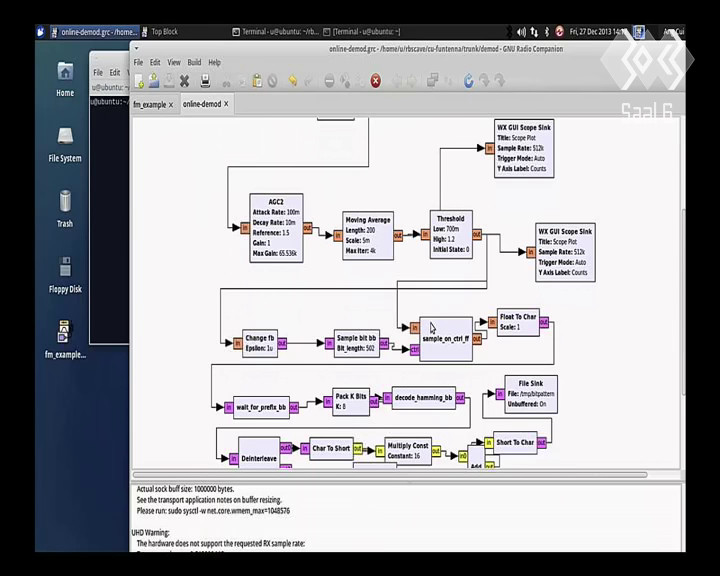Click the volume speaker tray icon

522,32
